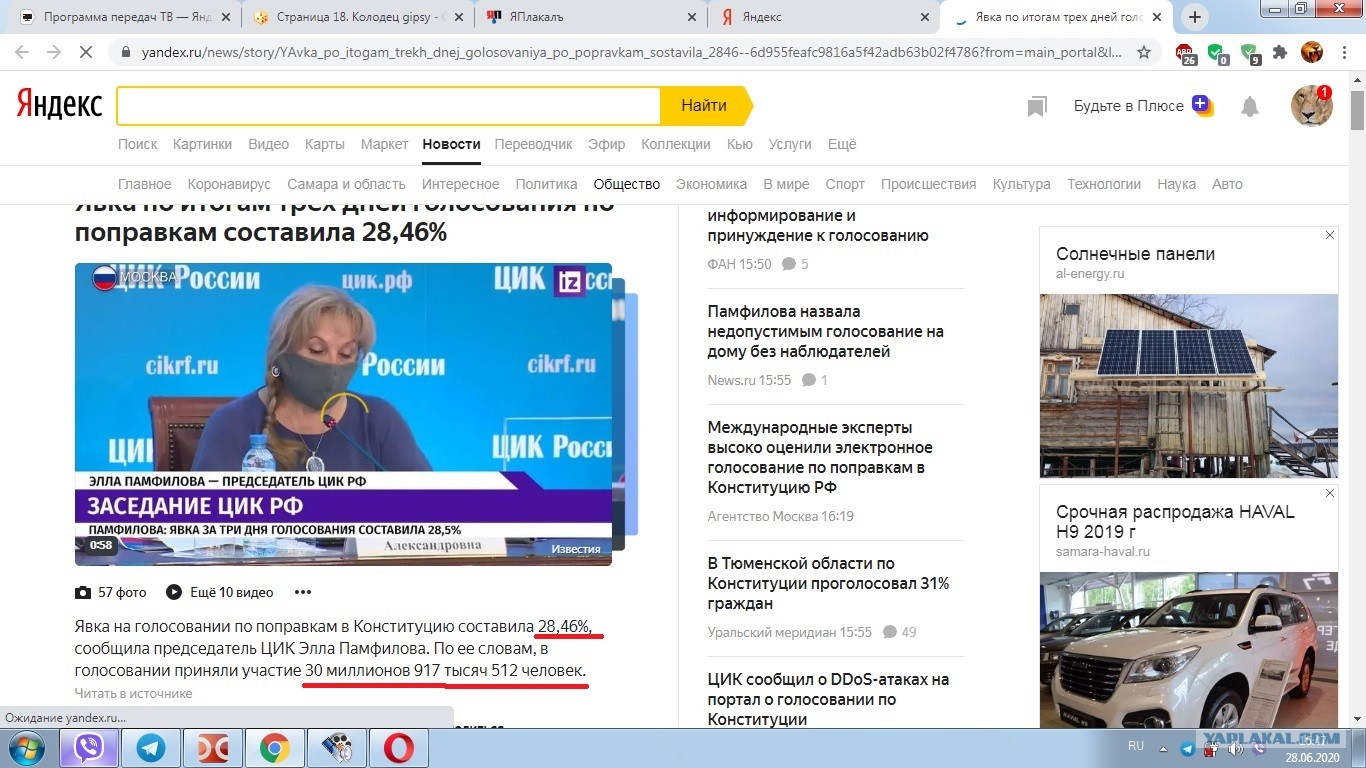Screen dimensions: 1366x768
Task: Open the Памфилова назвала недопустимым story
Action: click(x=826, y=331)
